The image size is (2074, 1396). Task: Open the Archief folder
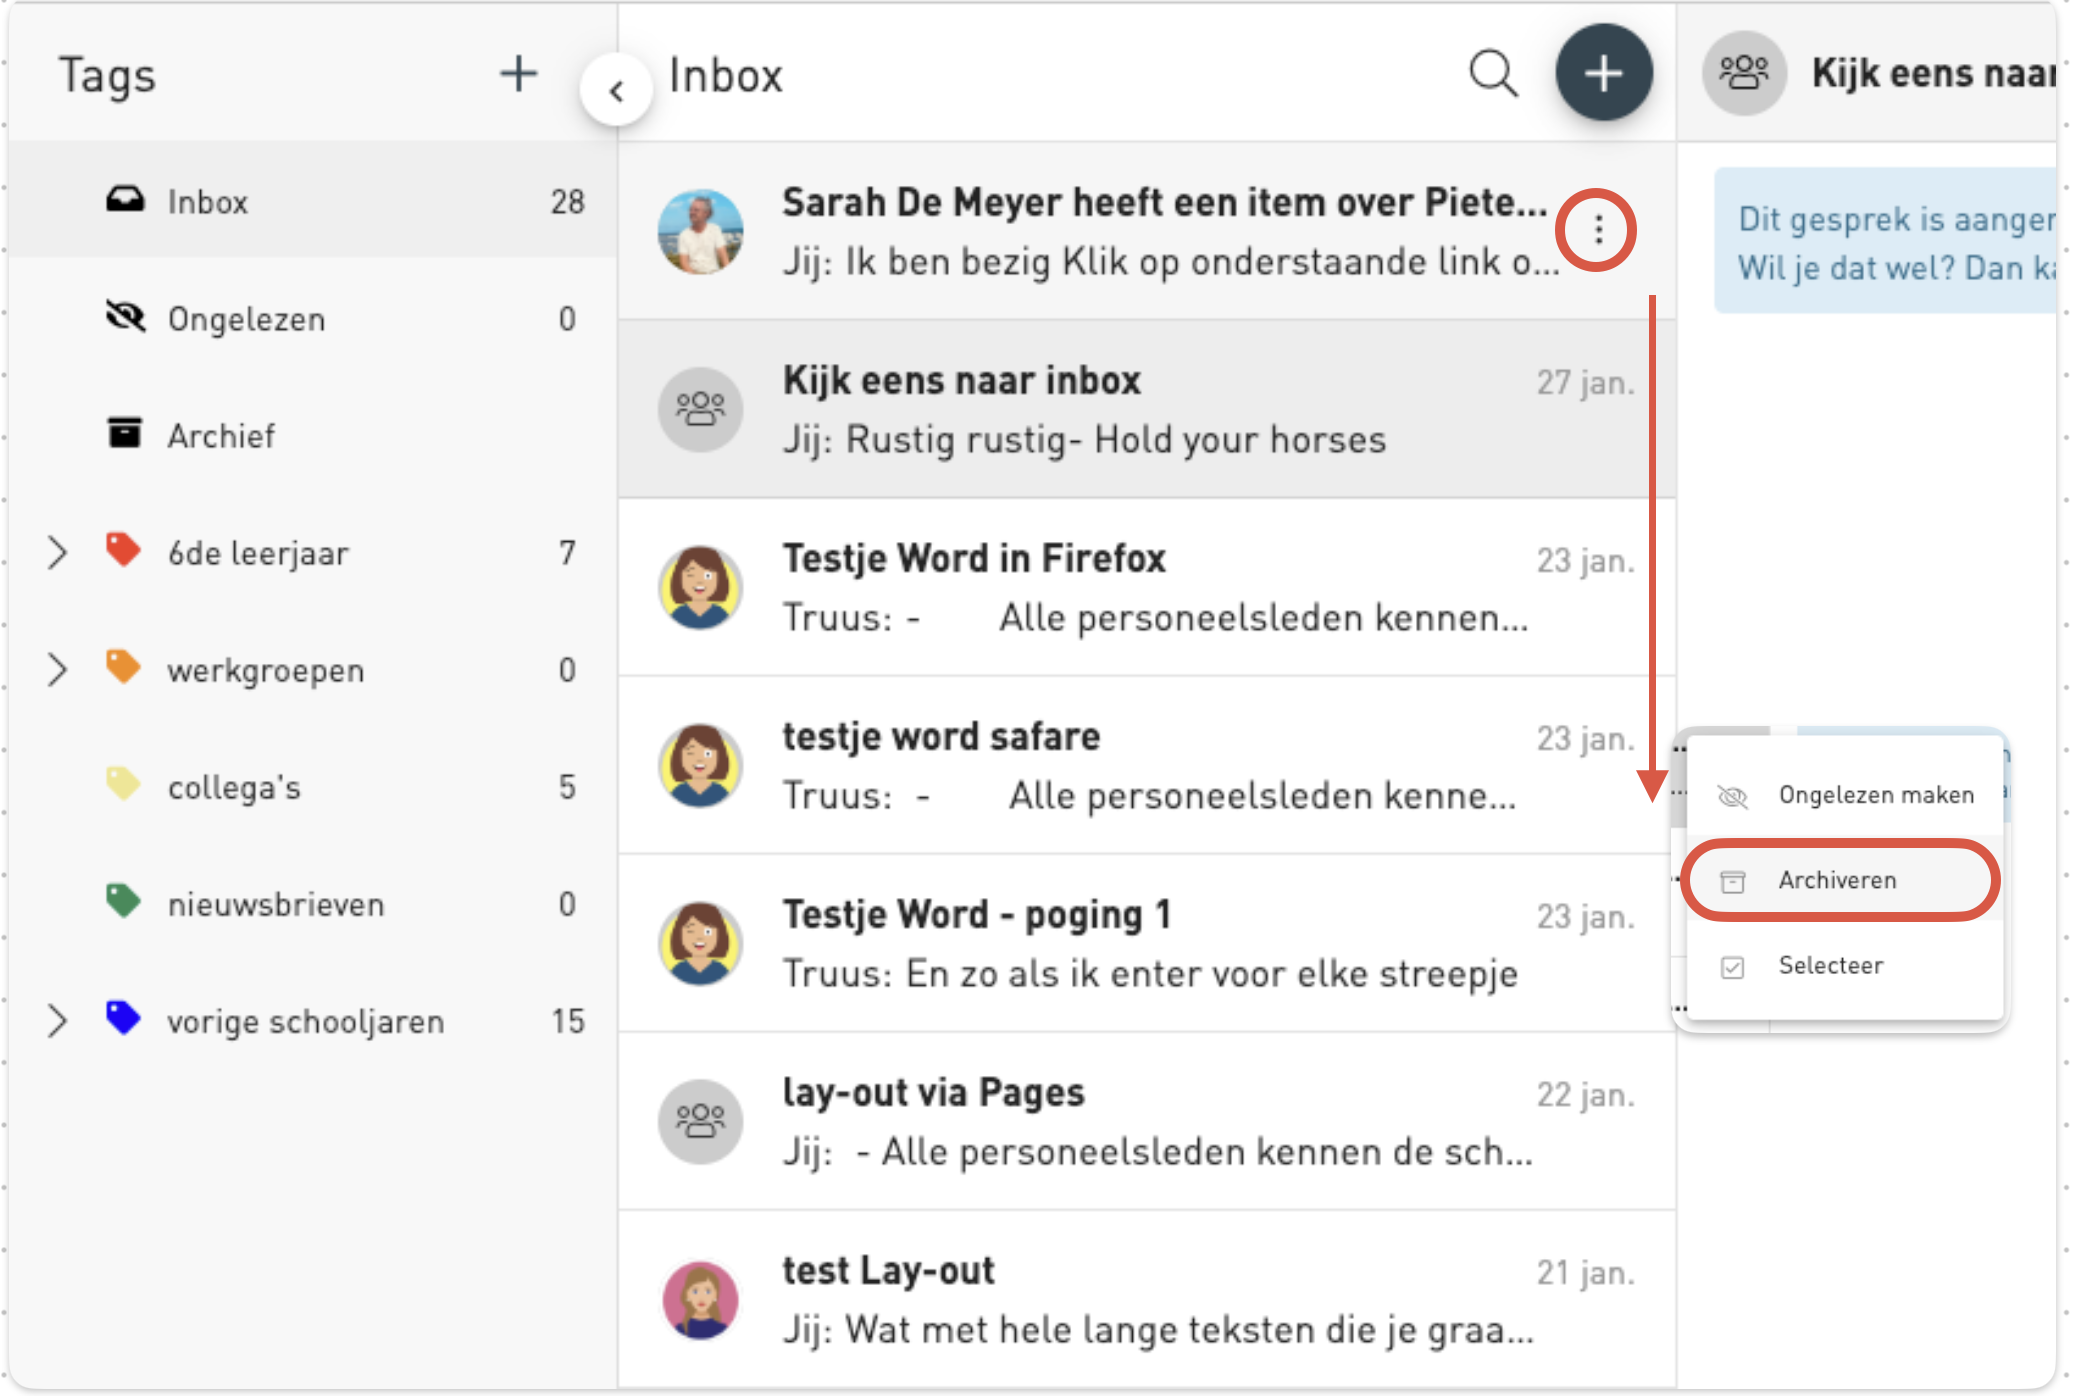coord(220,436)
